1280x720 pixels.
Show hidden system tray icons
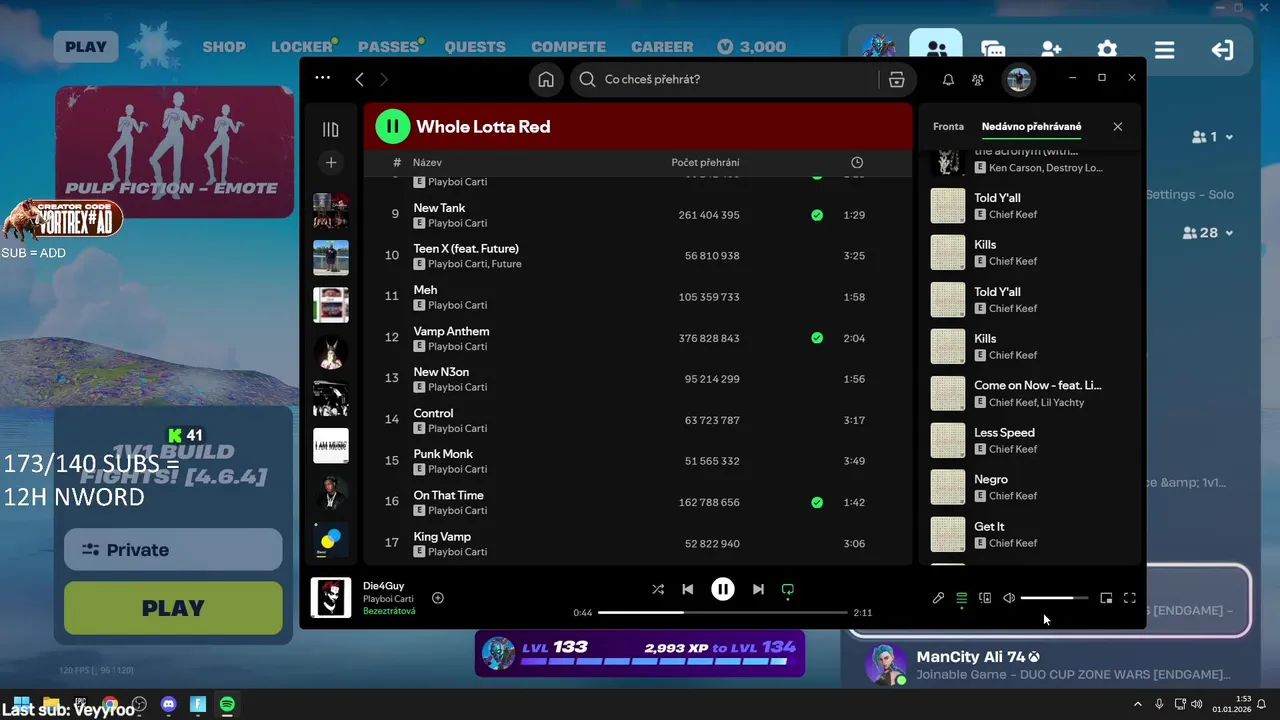1137,704
